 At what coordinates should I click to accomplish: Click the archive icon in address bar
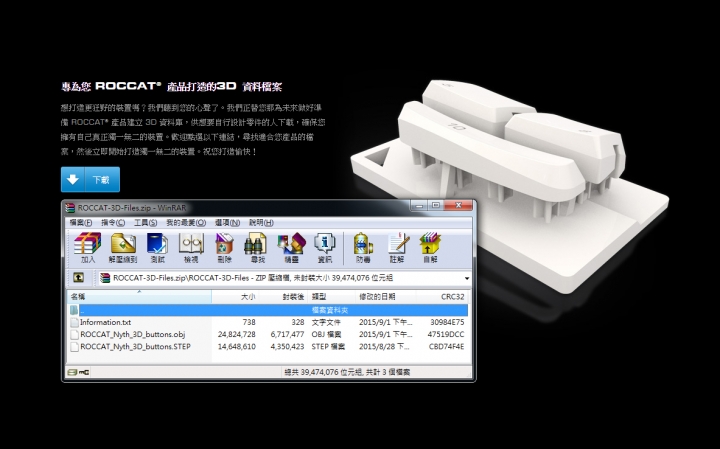pyautogui.click(x=105, y=278)
